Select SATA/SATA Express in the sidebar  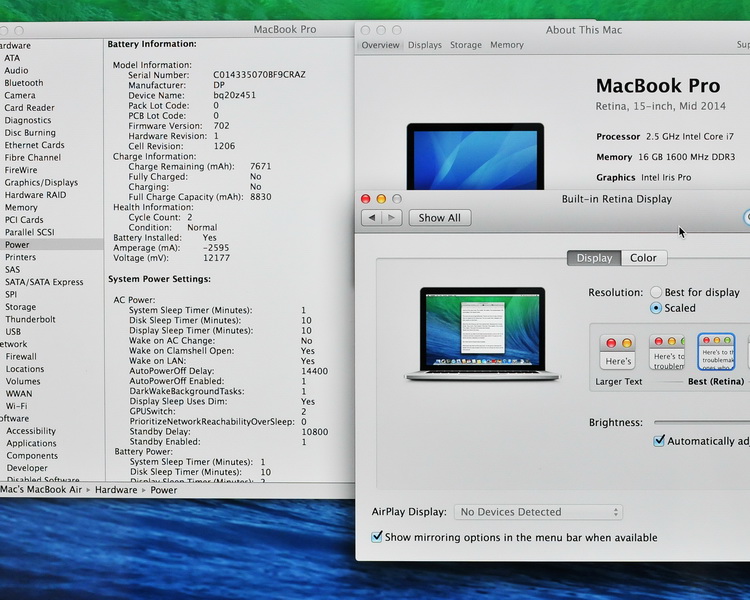[x=44, y=282]
